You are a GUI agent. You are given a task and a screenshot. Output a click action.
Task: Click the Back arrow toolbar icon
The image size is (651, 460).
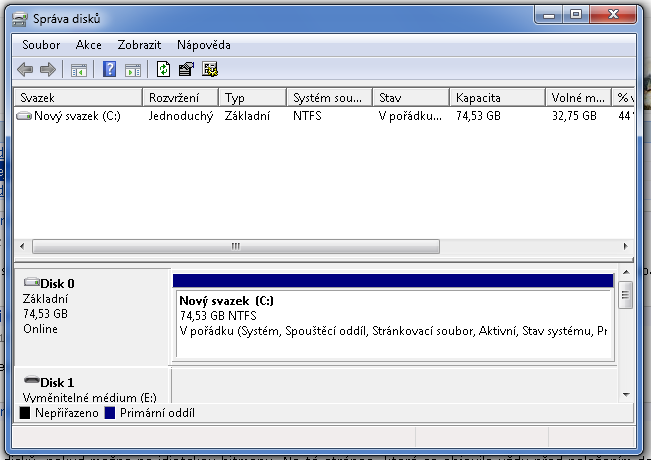[25, 69]
